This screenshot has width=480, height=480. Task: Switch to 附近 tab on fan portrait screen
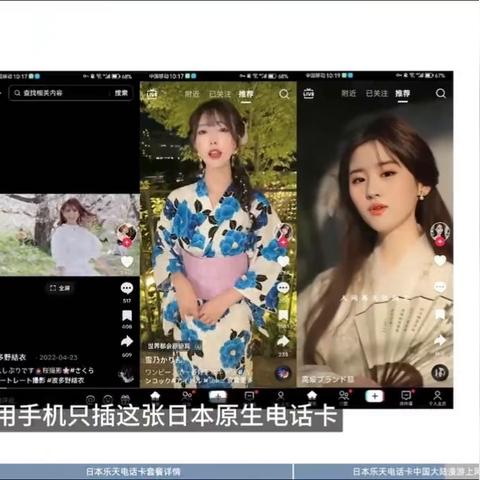click(x=349, y=93)
